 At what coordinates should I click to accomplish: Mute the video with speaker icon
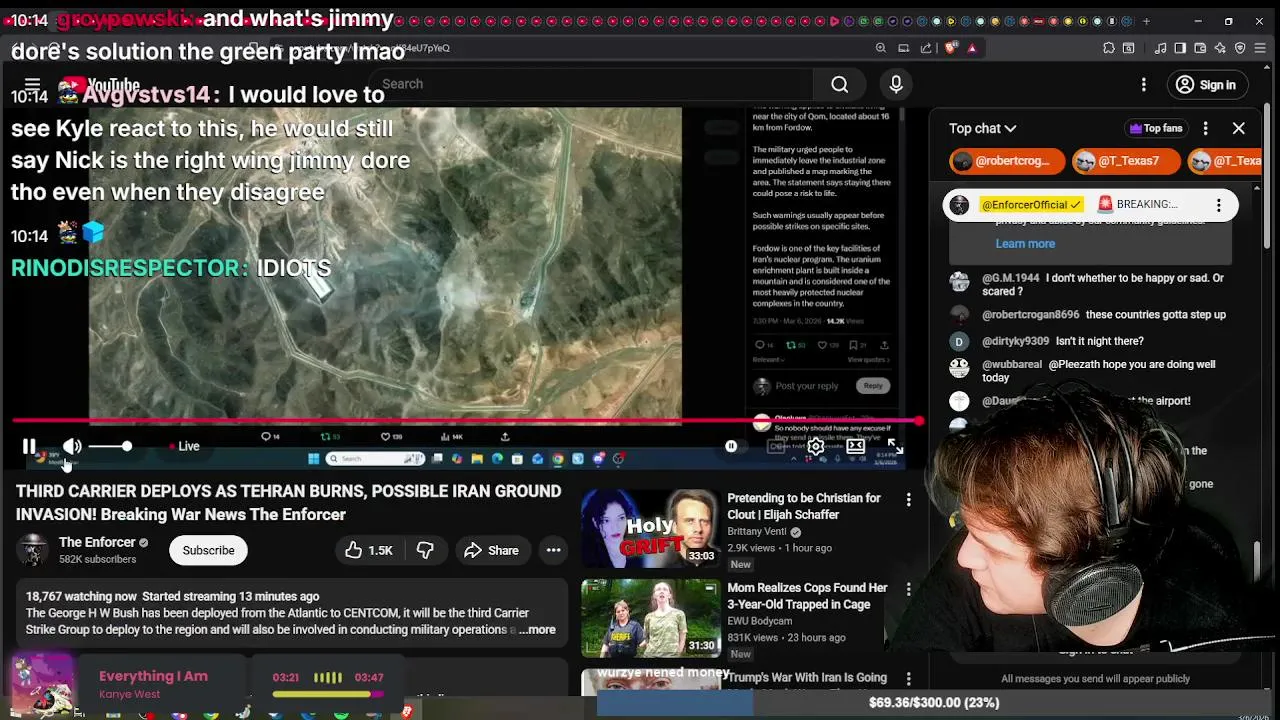point(72,446)
